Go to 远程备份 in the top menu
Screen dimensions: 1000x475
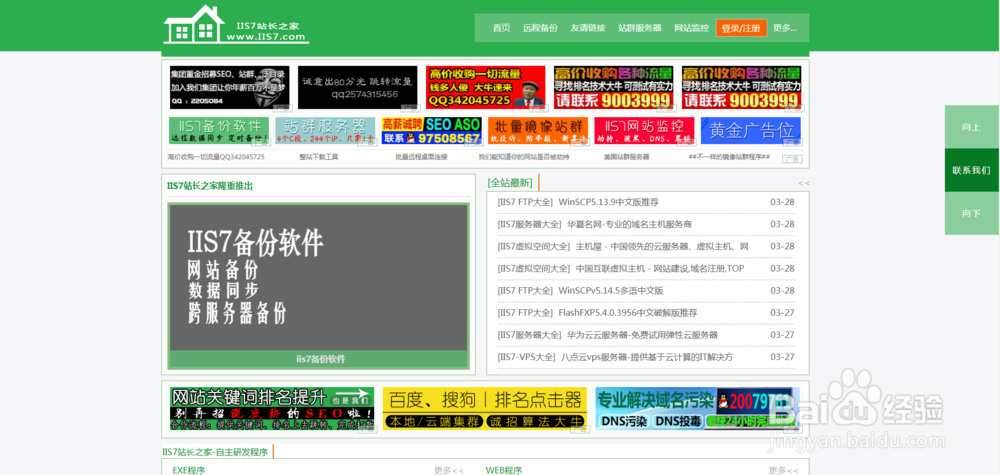click(540, 28)
